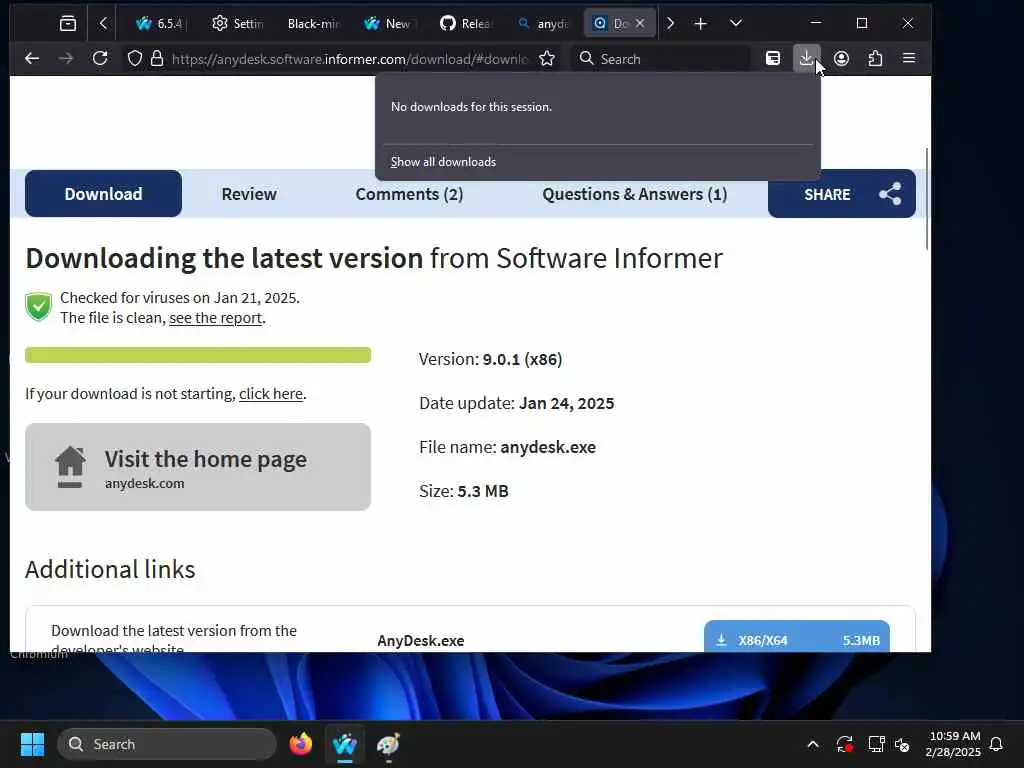Open the tab overview icon in title bar

pos(68,24)
